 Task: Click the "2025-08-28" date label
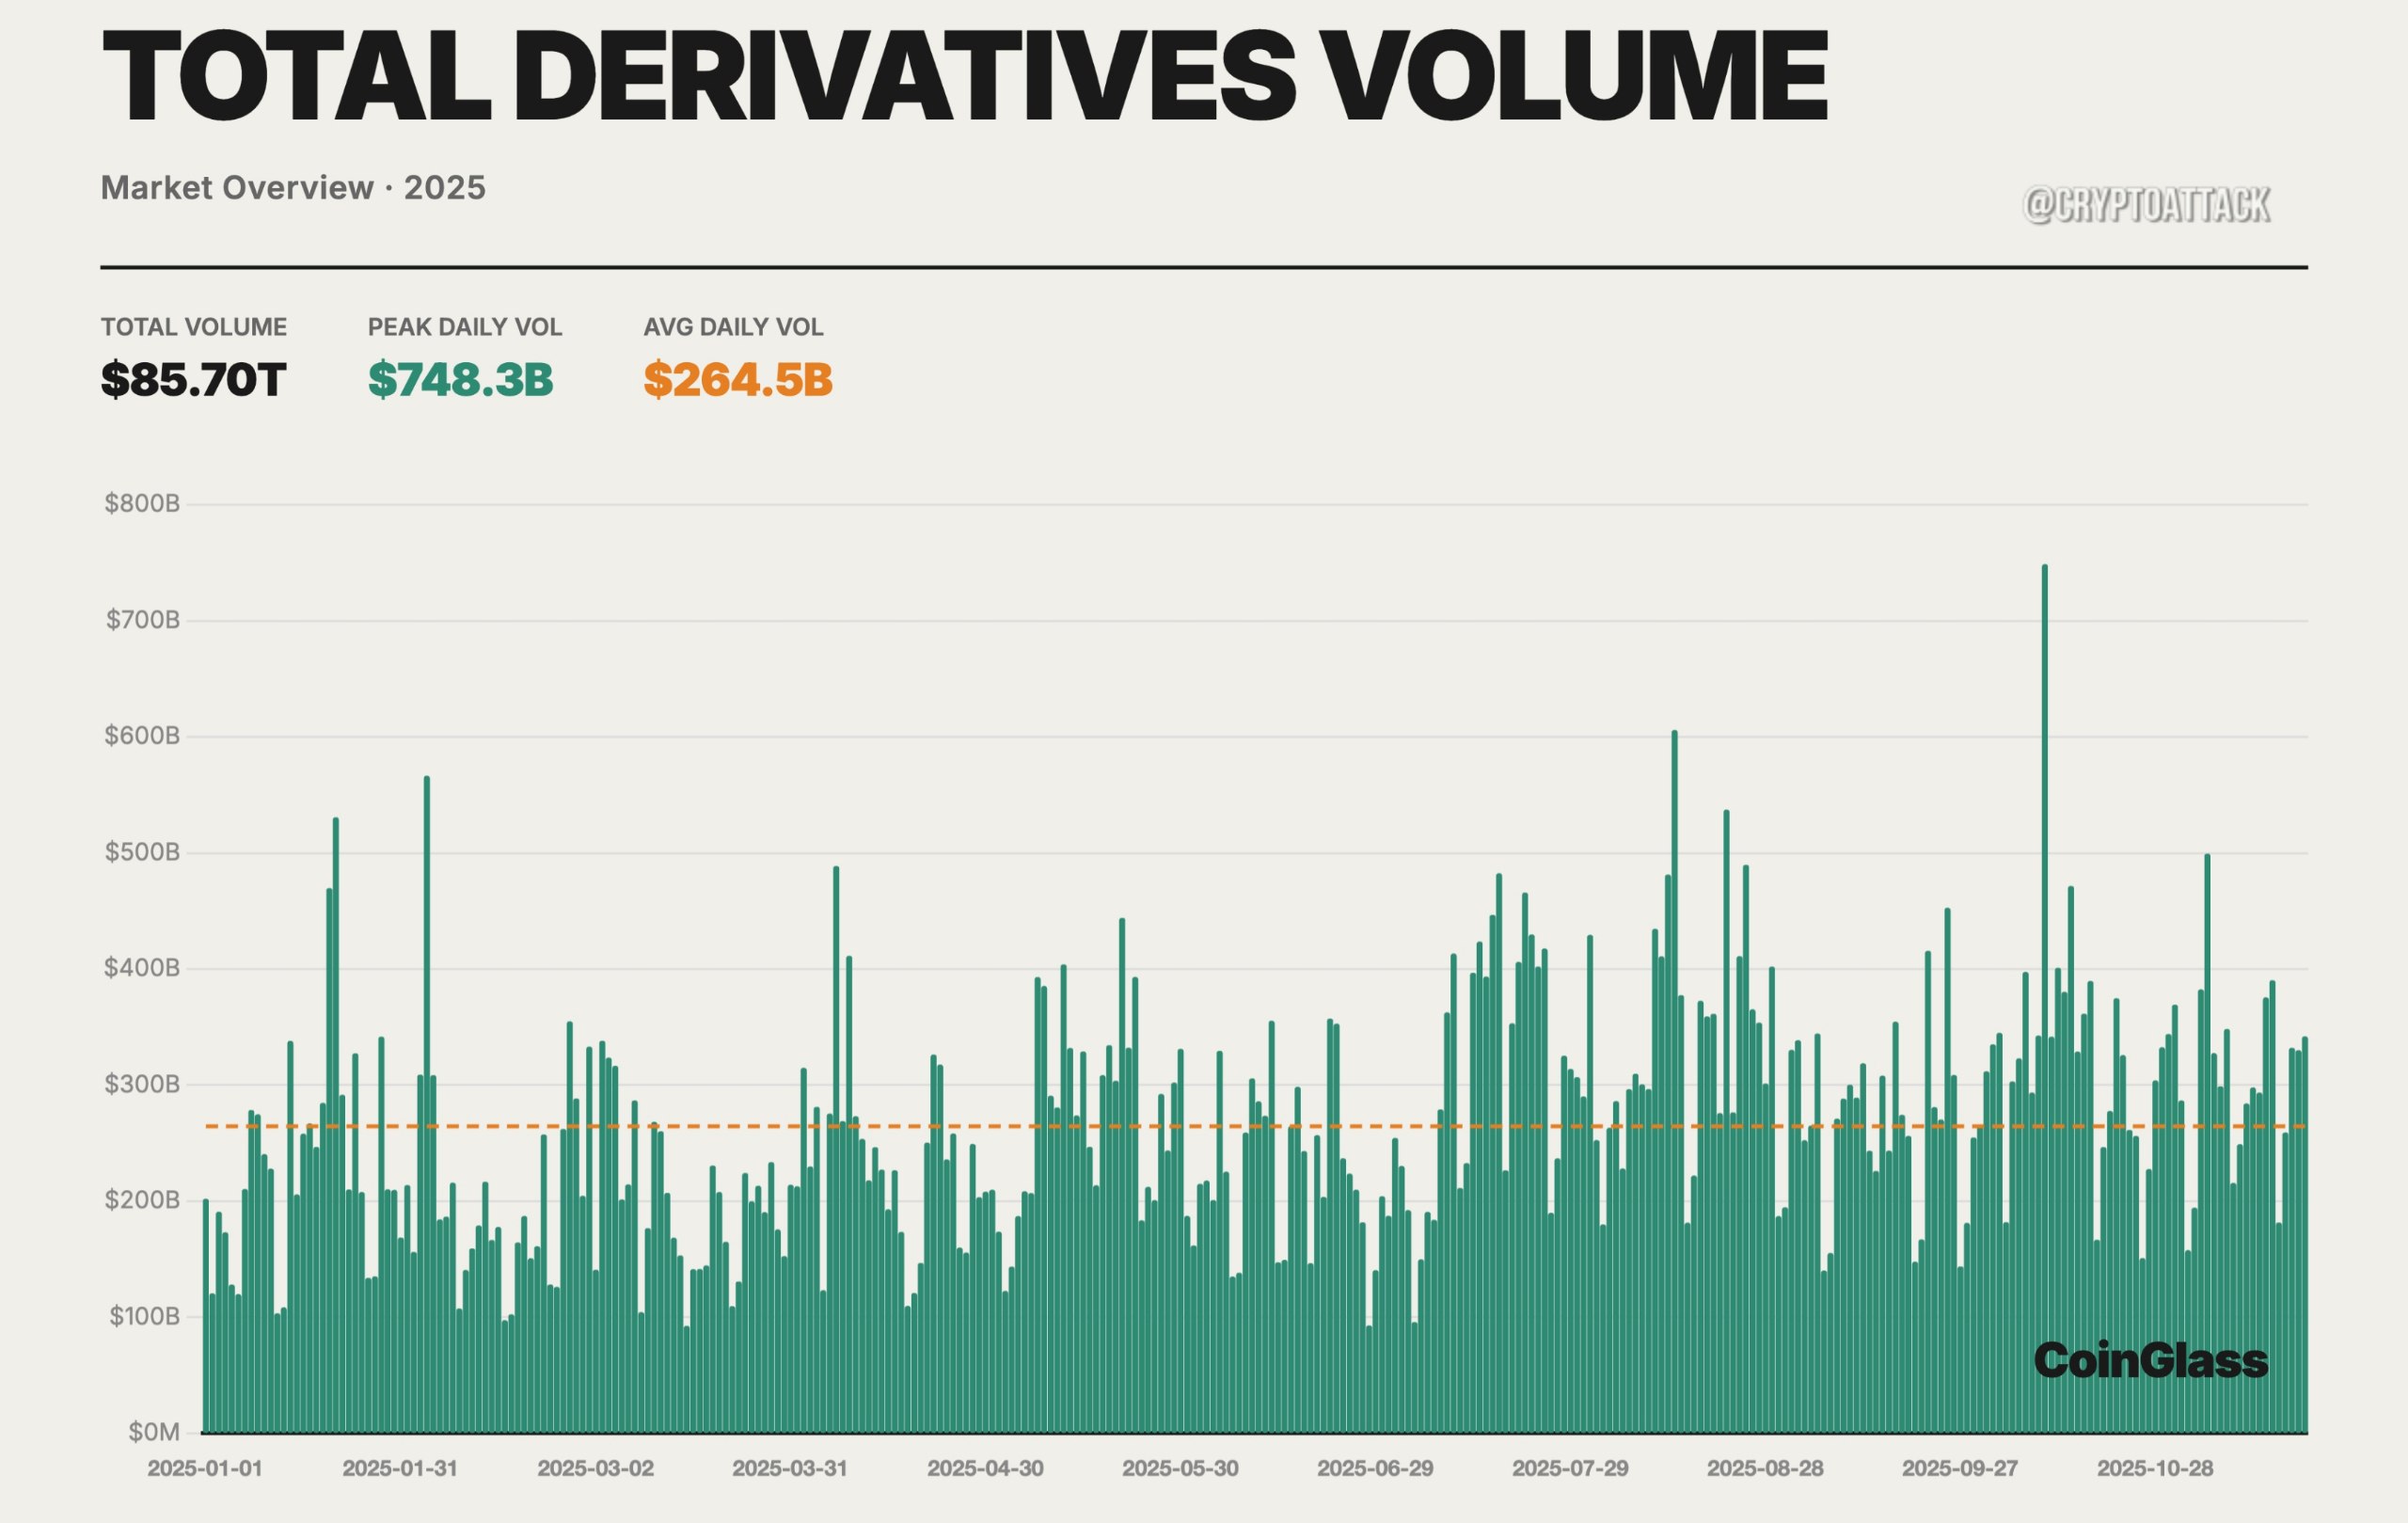(x=1765, y=1469)
